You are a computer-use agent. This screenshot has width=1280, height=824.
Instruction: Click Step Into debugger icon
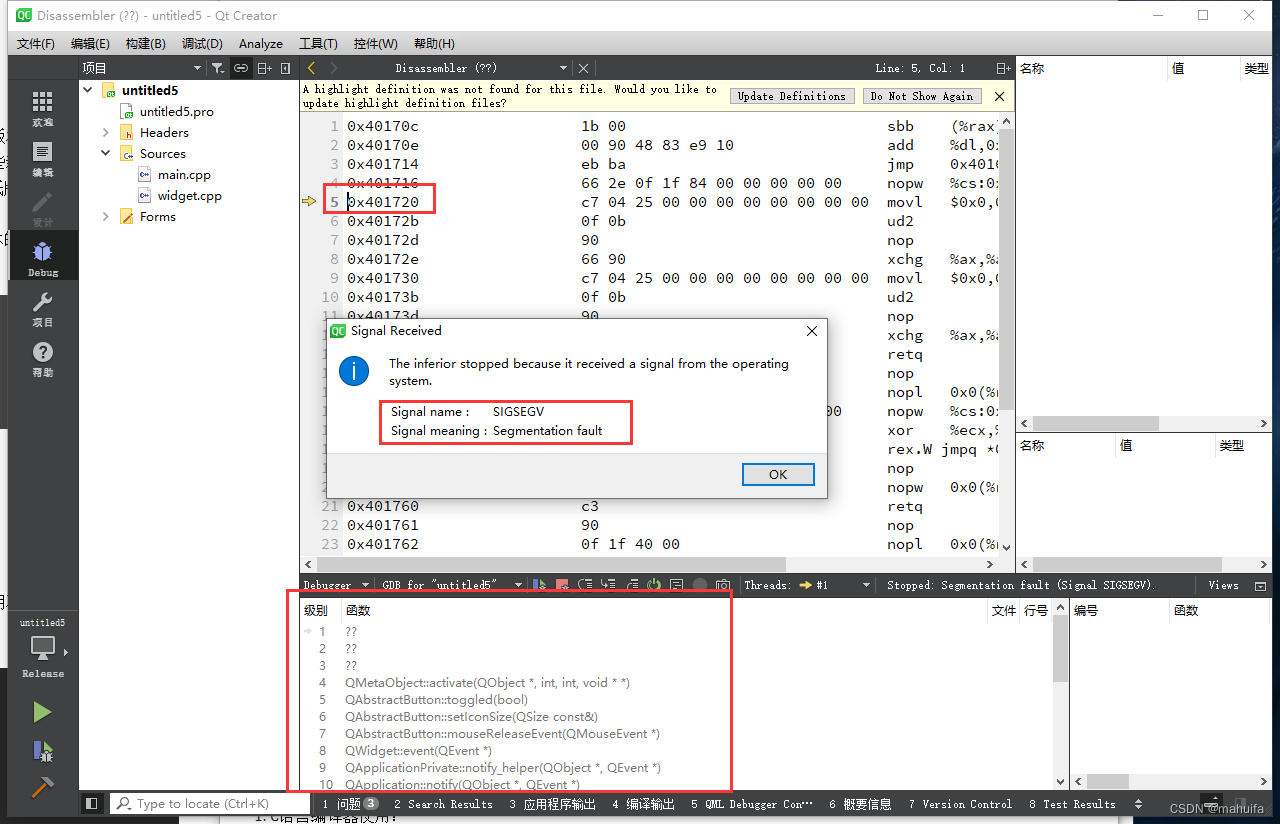(608, 585)
